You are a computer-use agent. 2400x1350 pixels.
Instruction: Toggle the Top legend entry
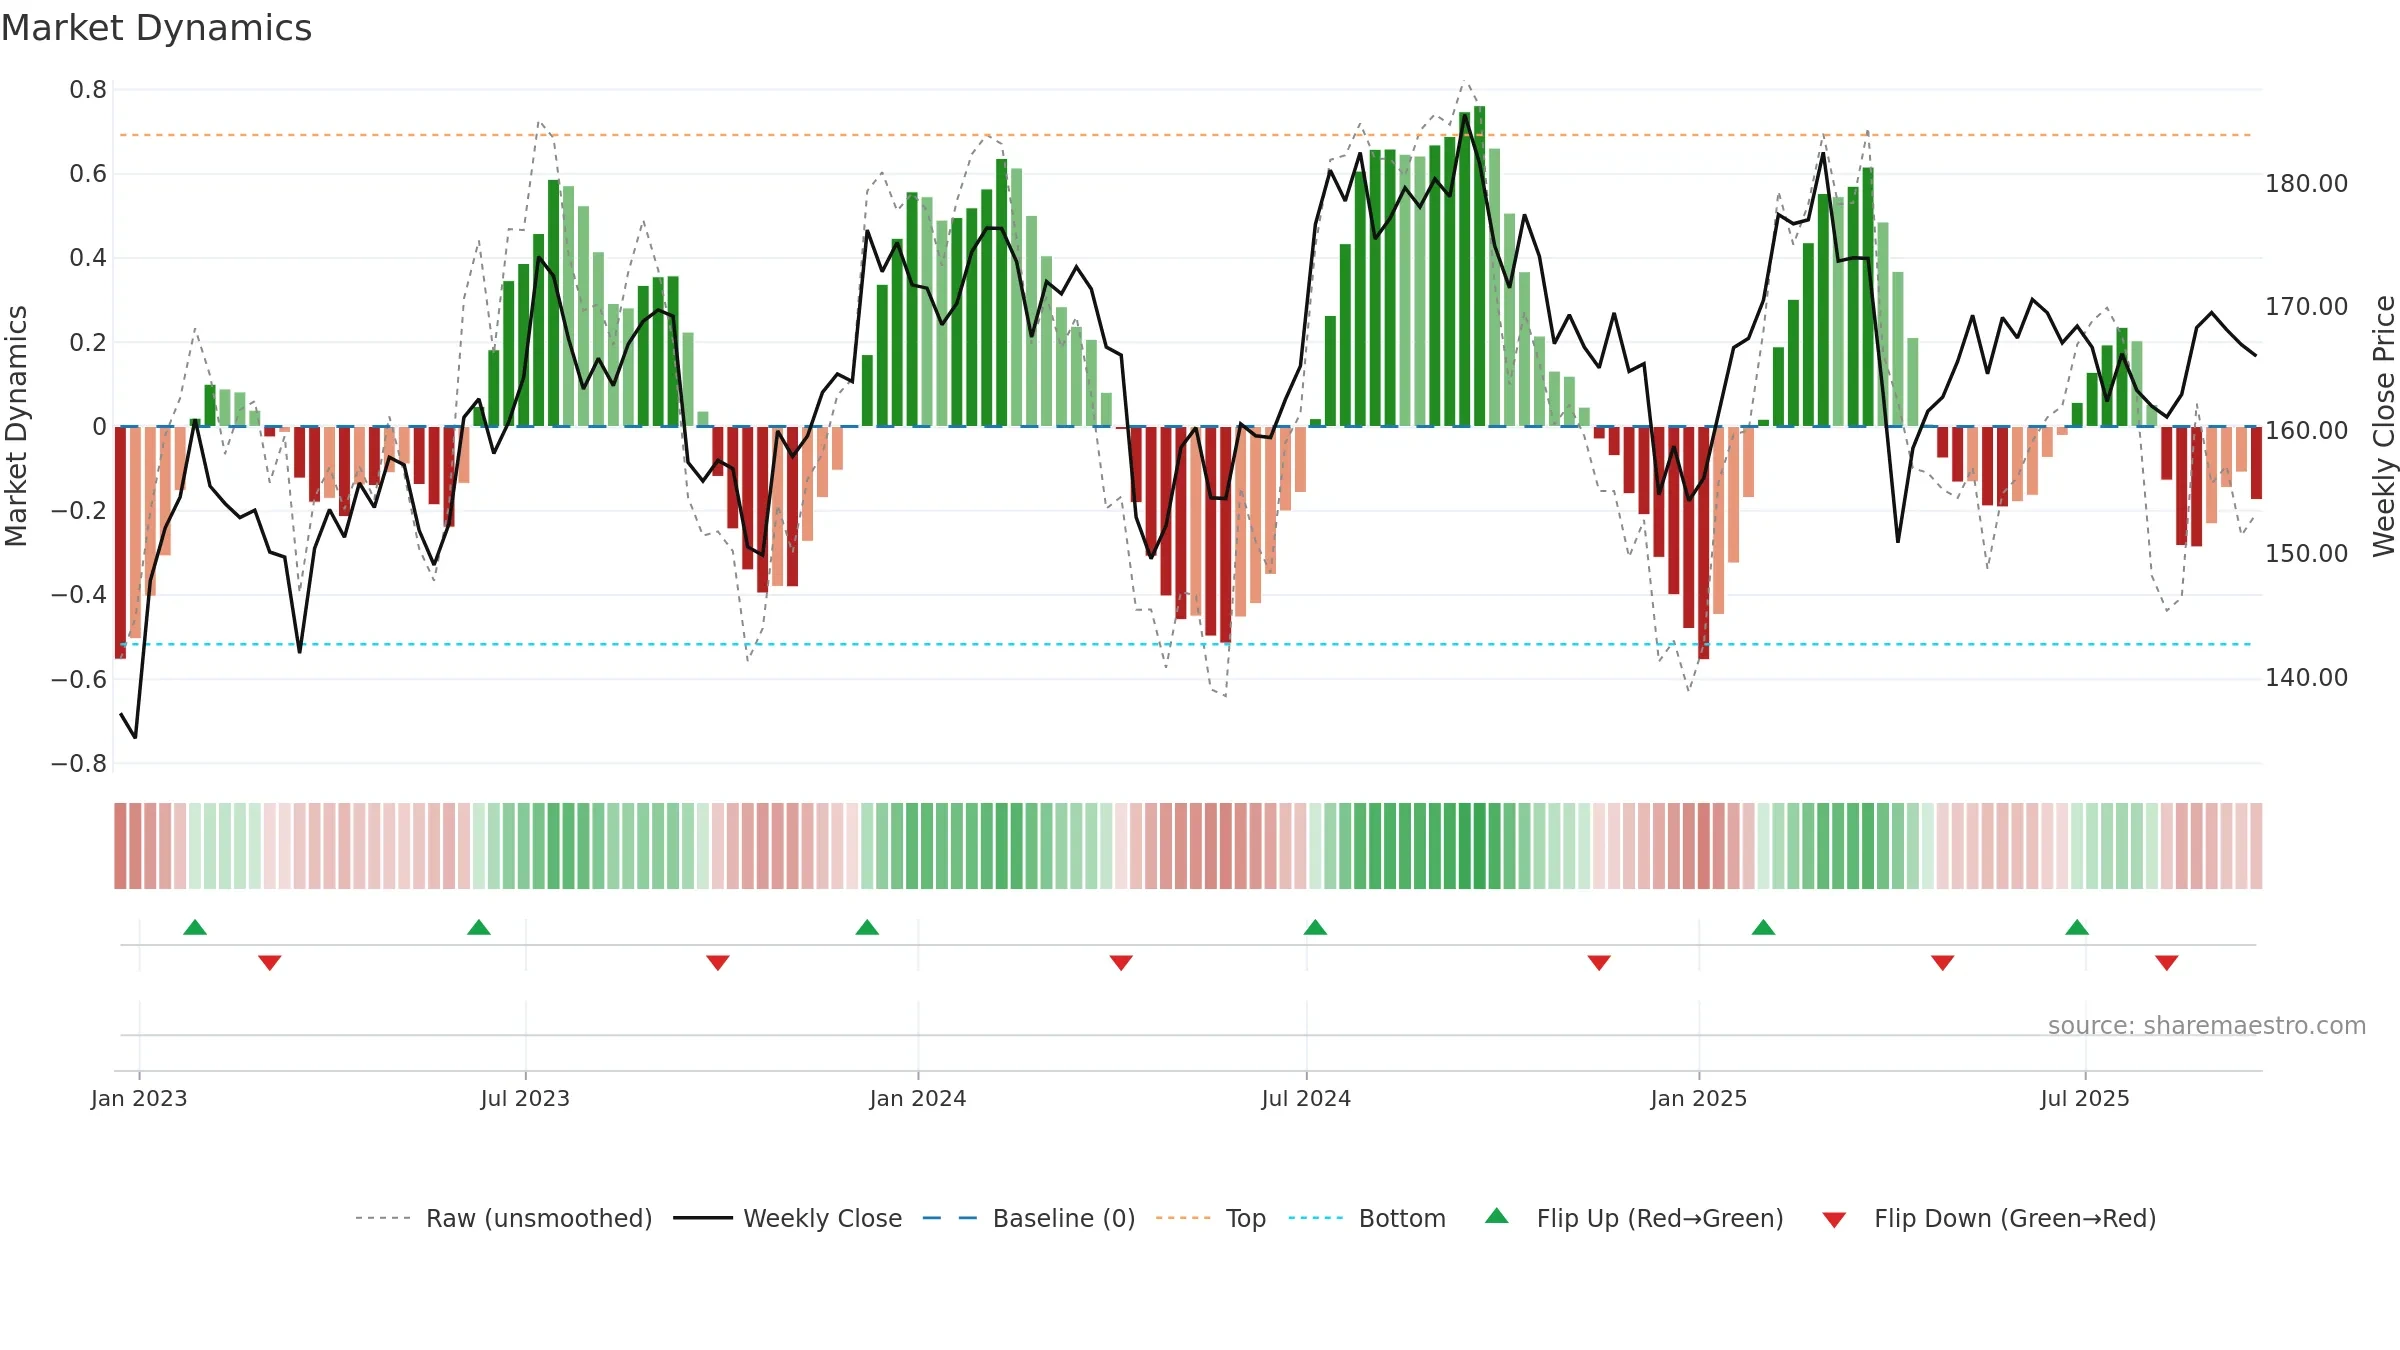pos(1211,1218)
